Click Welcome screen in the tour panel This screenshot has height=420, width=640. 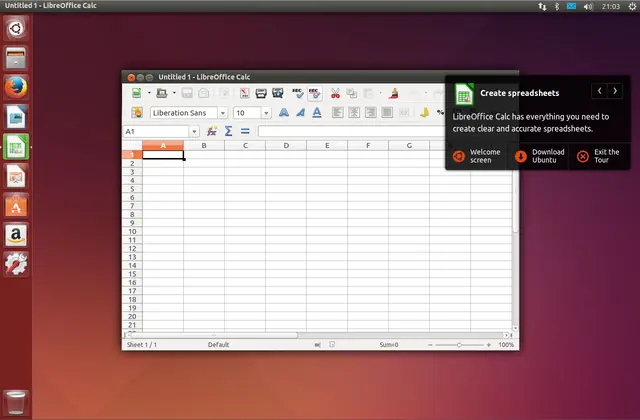click(476, 156)
